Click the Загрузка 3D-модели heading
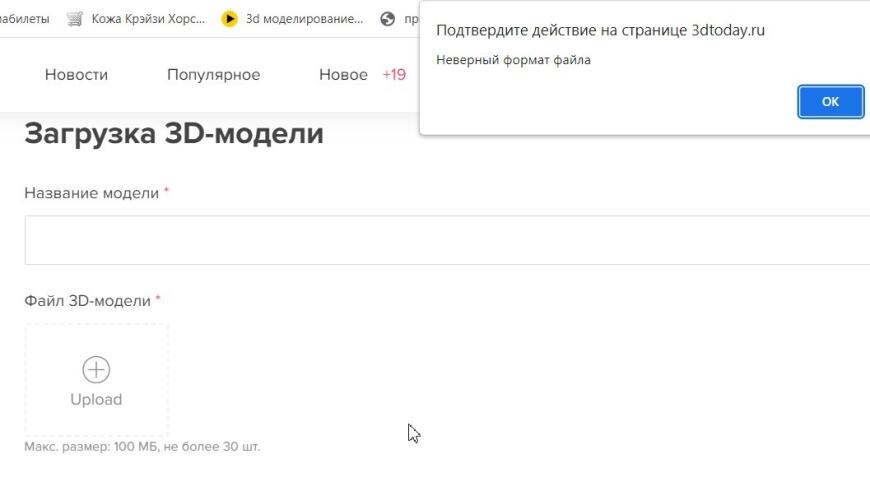The height and width of the screenshot is (477, 870). coord(174,133)
